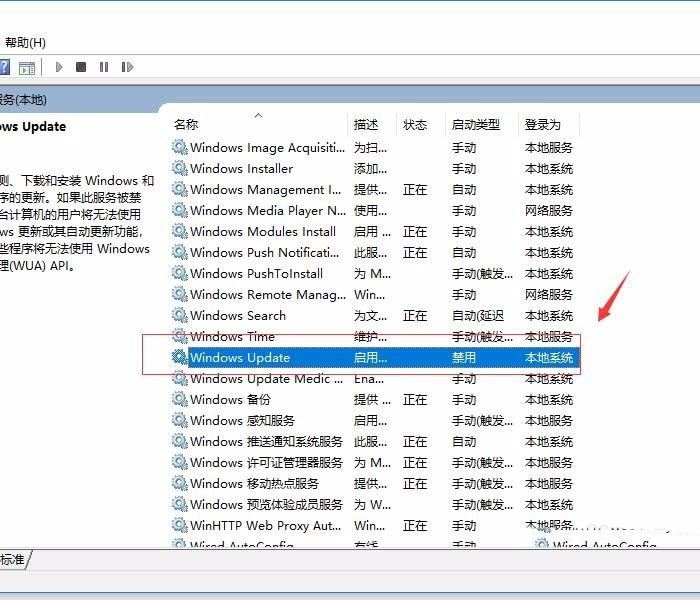700x600 pixels.
Task: Click gear icon beside Windows Installer
Action: [x=180, y=168]
